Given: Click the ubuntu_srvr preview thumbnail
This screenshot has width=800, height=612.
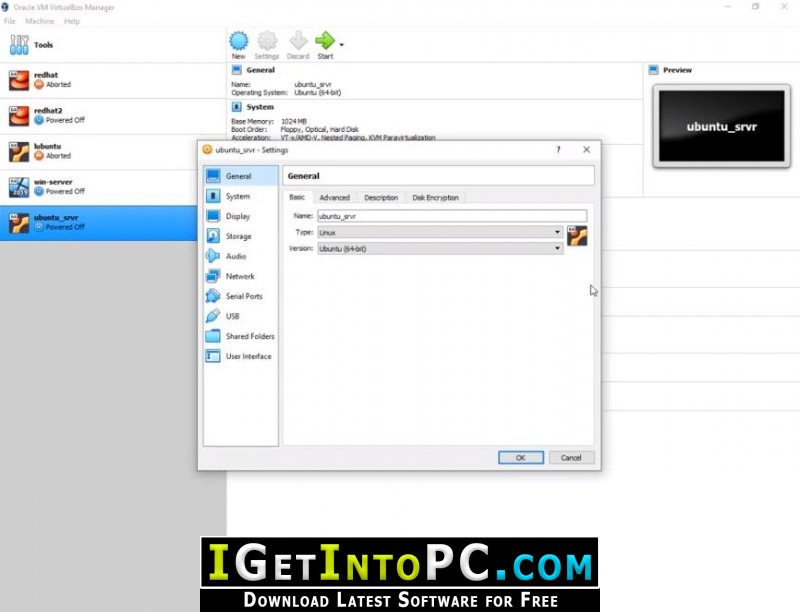Looking at the screenshot, I should pyautogui.click(x=721, y=126).
